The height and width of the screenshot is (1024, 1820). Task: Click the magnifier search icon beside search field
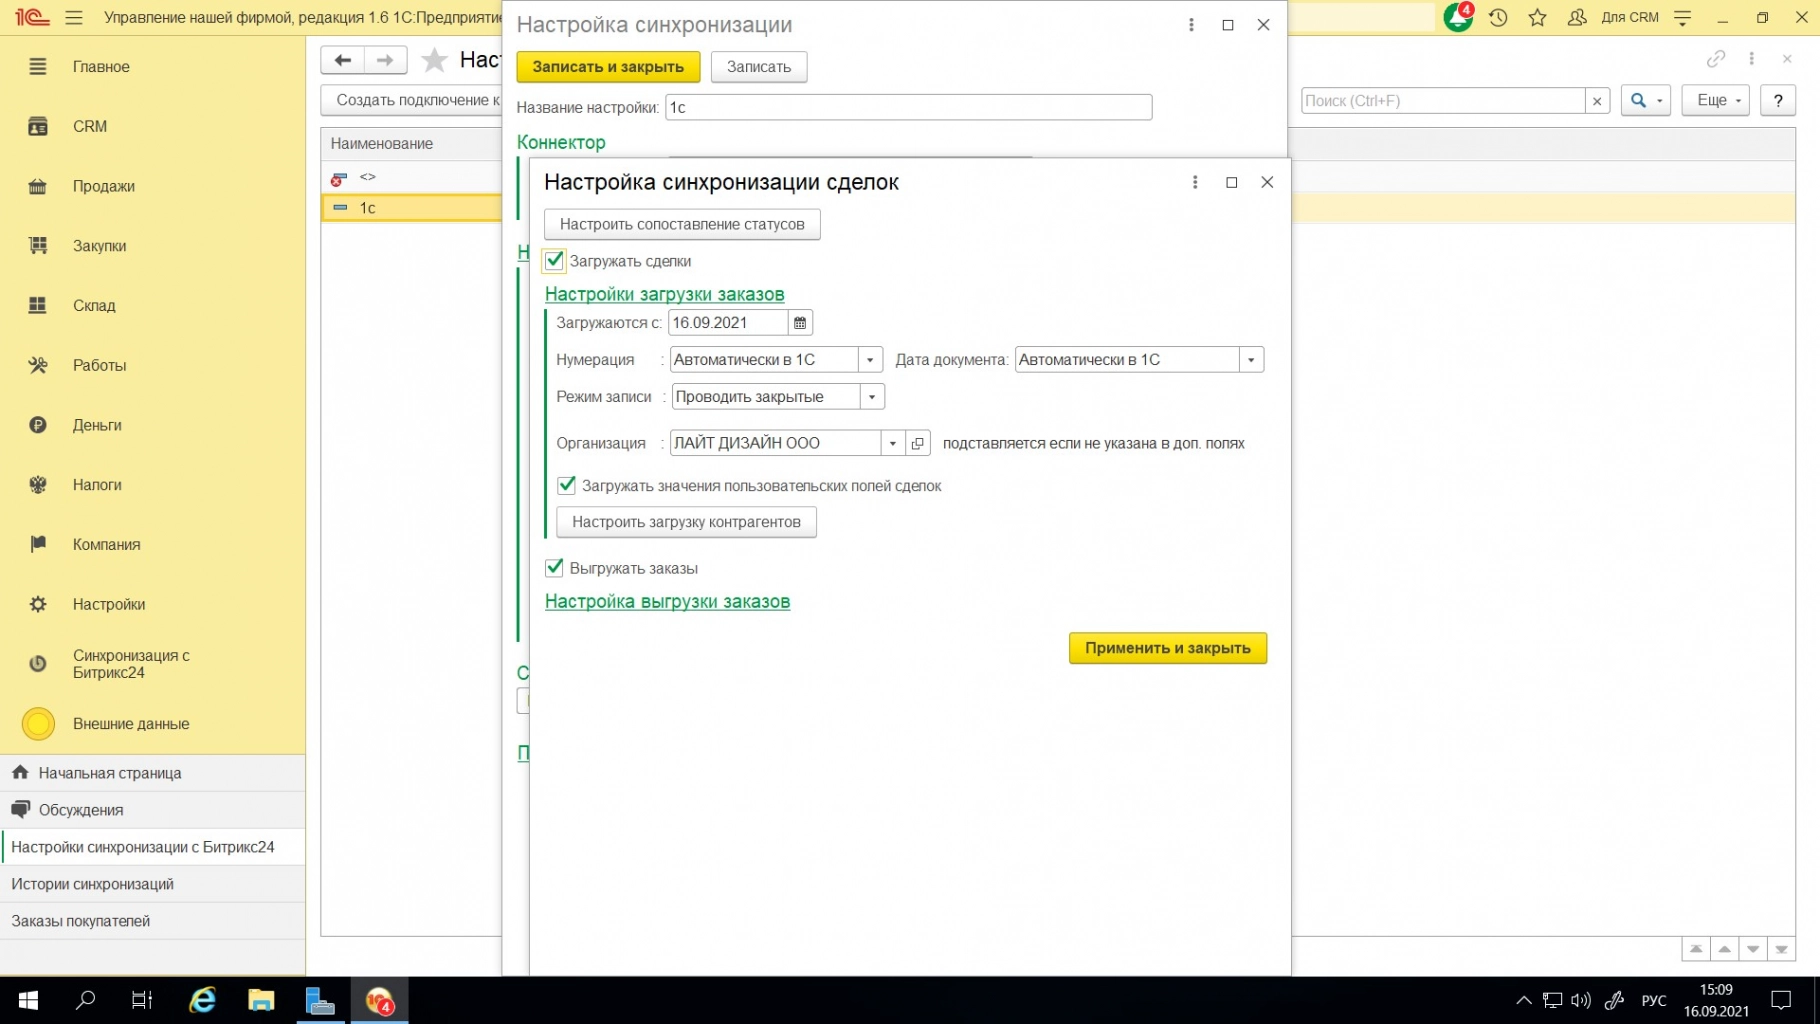point(1638,101)
